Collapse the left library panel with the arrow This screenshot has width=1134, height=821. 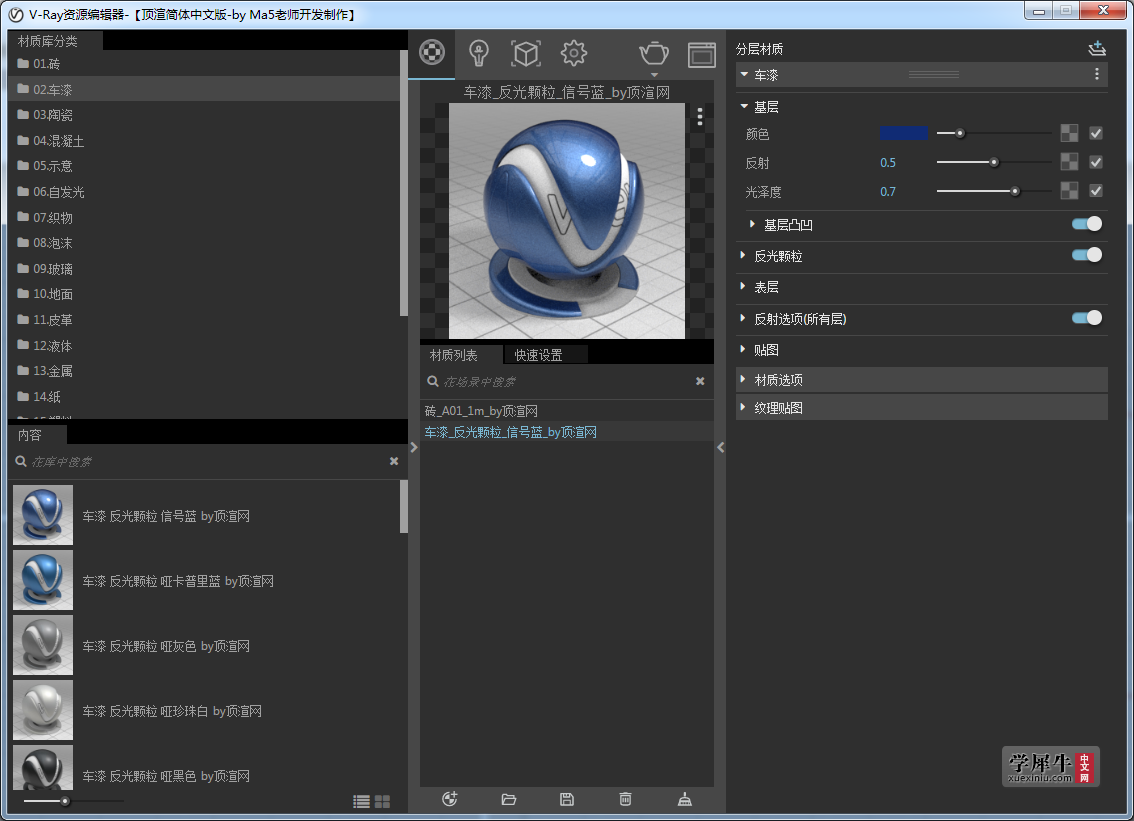click(x=414, y=448)
